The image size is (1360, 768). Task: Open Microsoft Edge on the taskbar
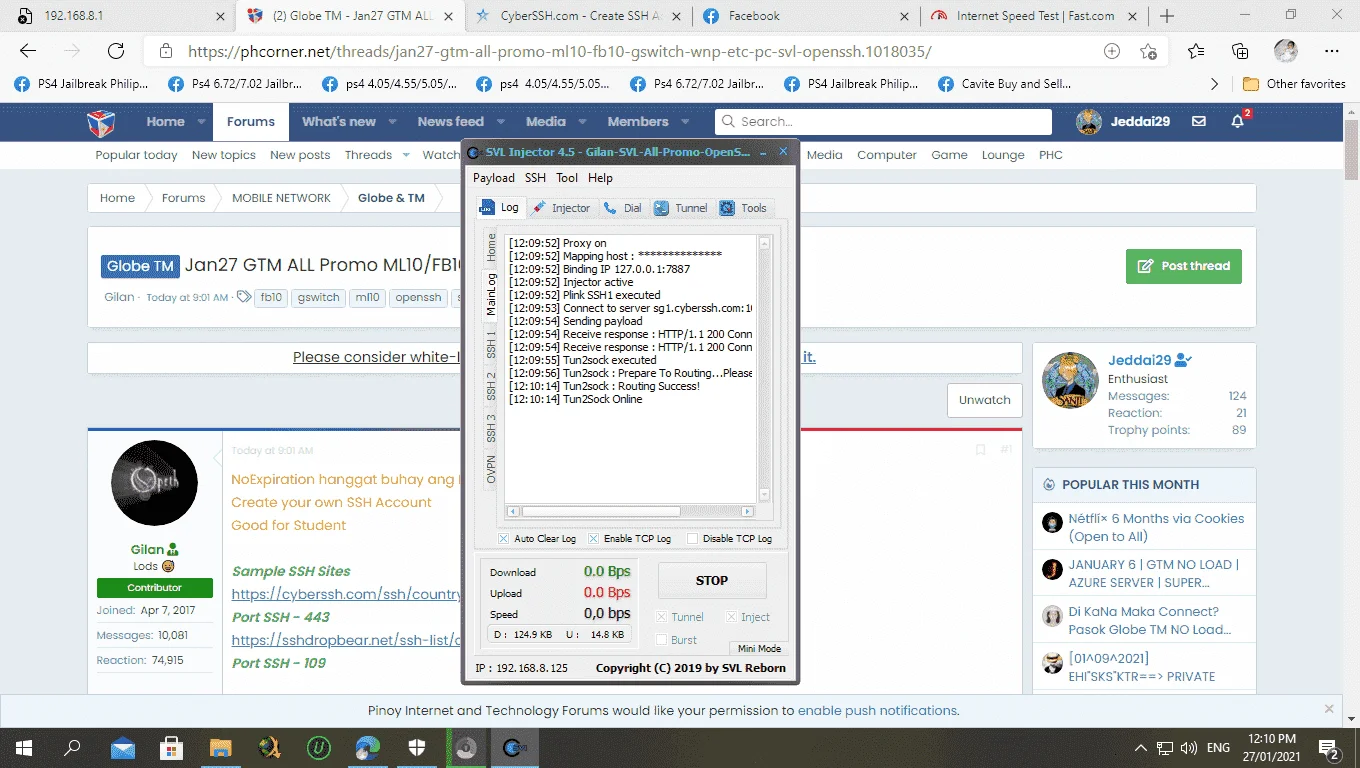point(368,748)
